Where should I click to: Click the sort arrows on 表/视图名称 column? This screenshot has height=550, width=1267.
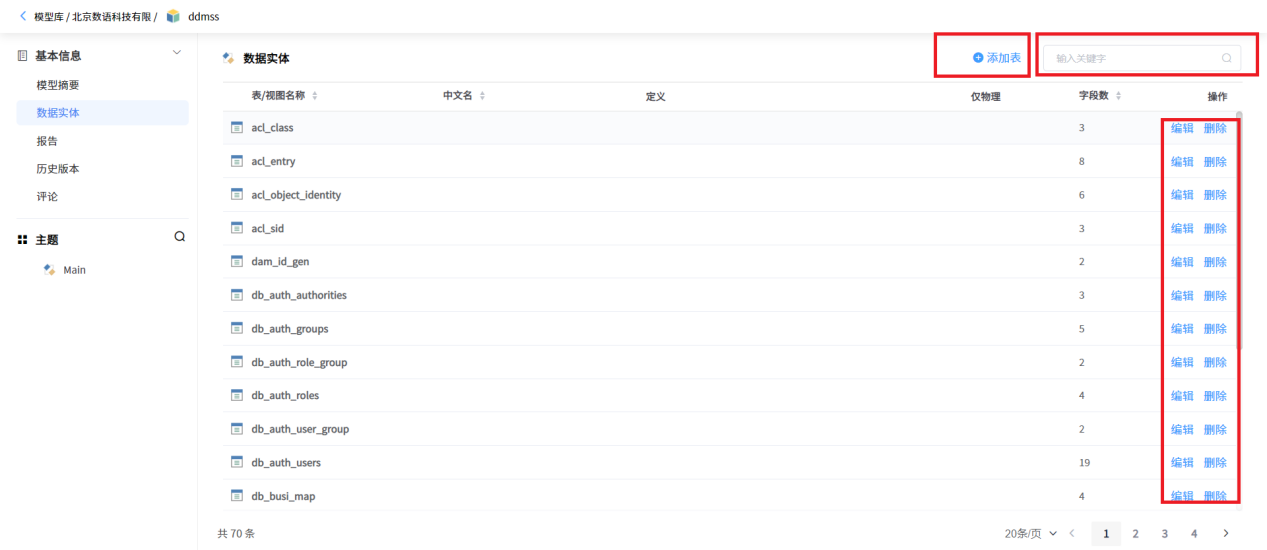pos(315,96)
